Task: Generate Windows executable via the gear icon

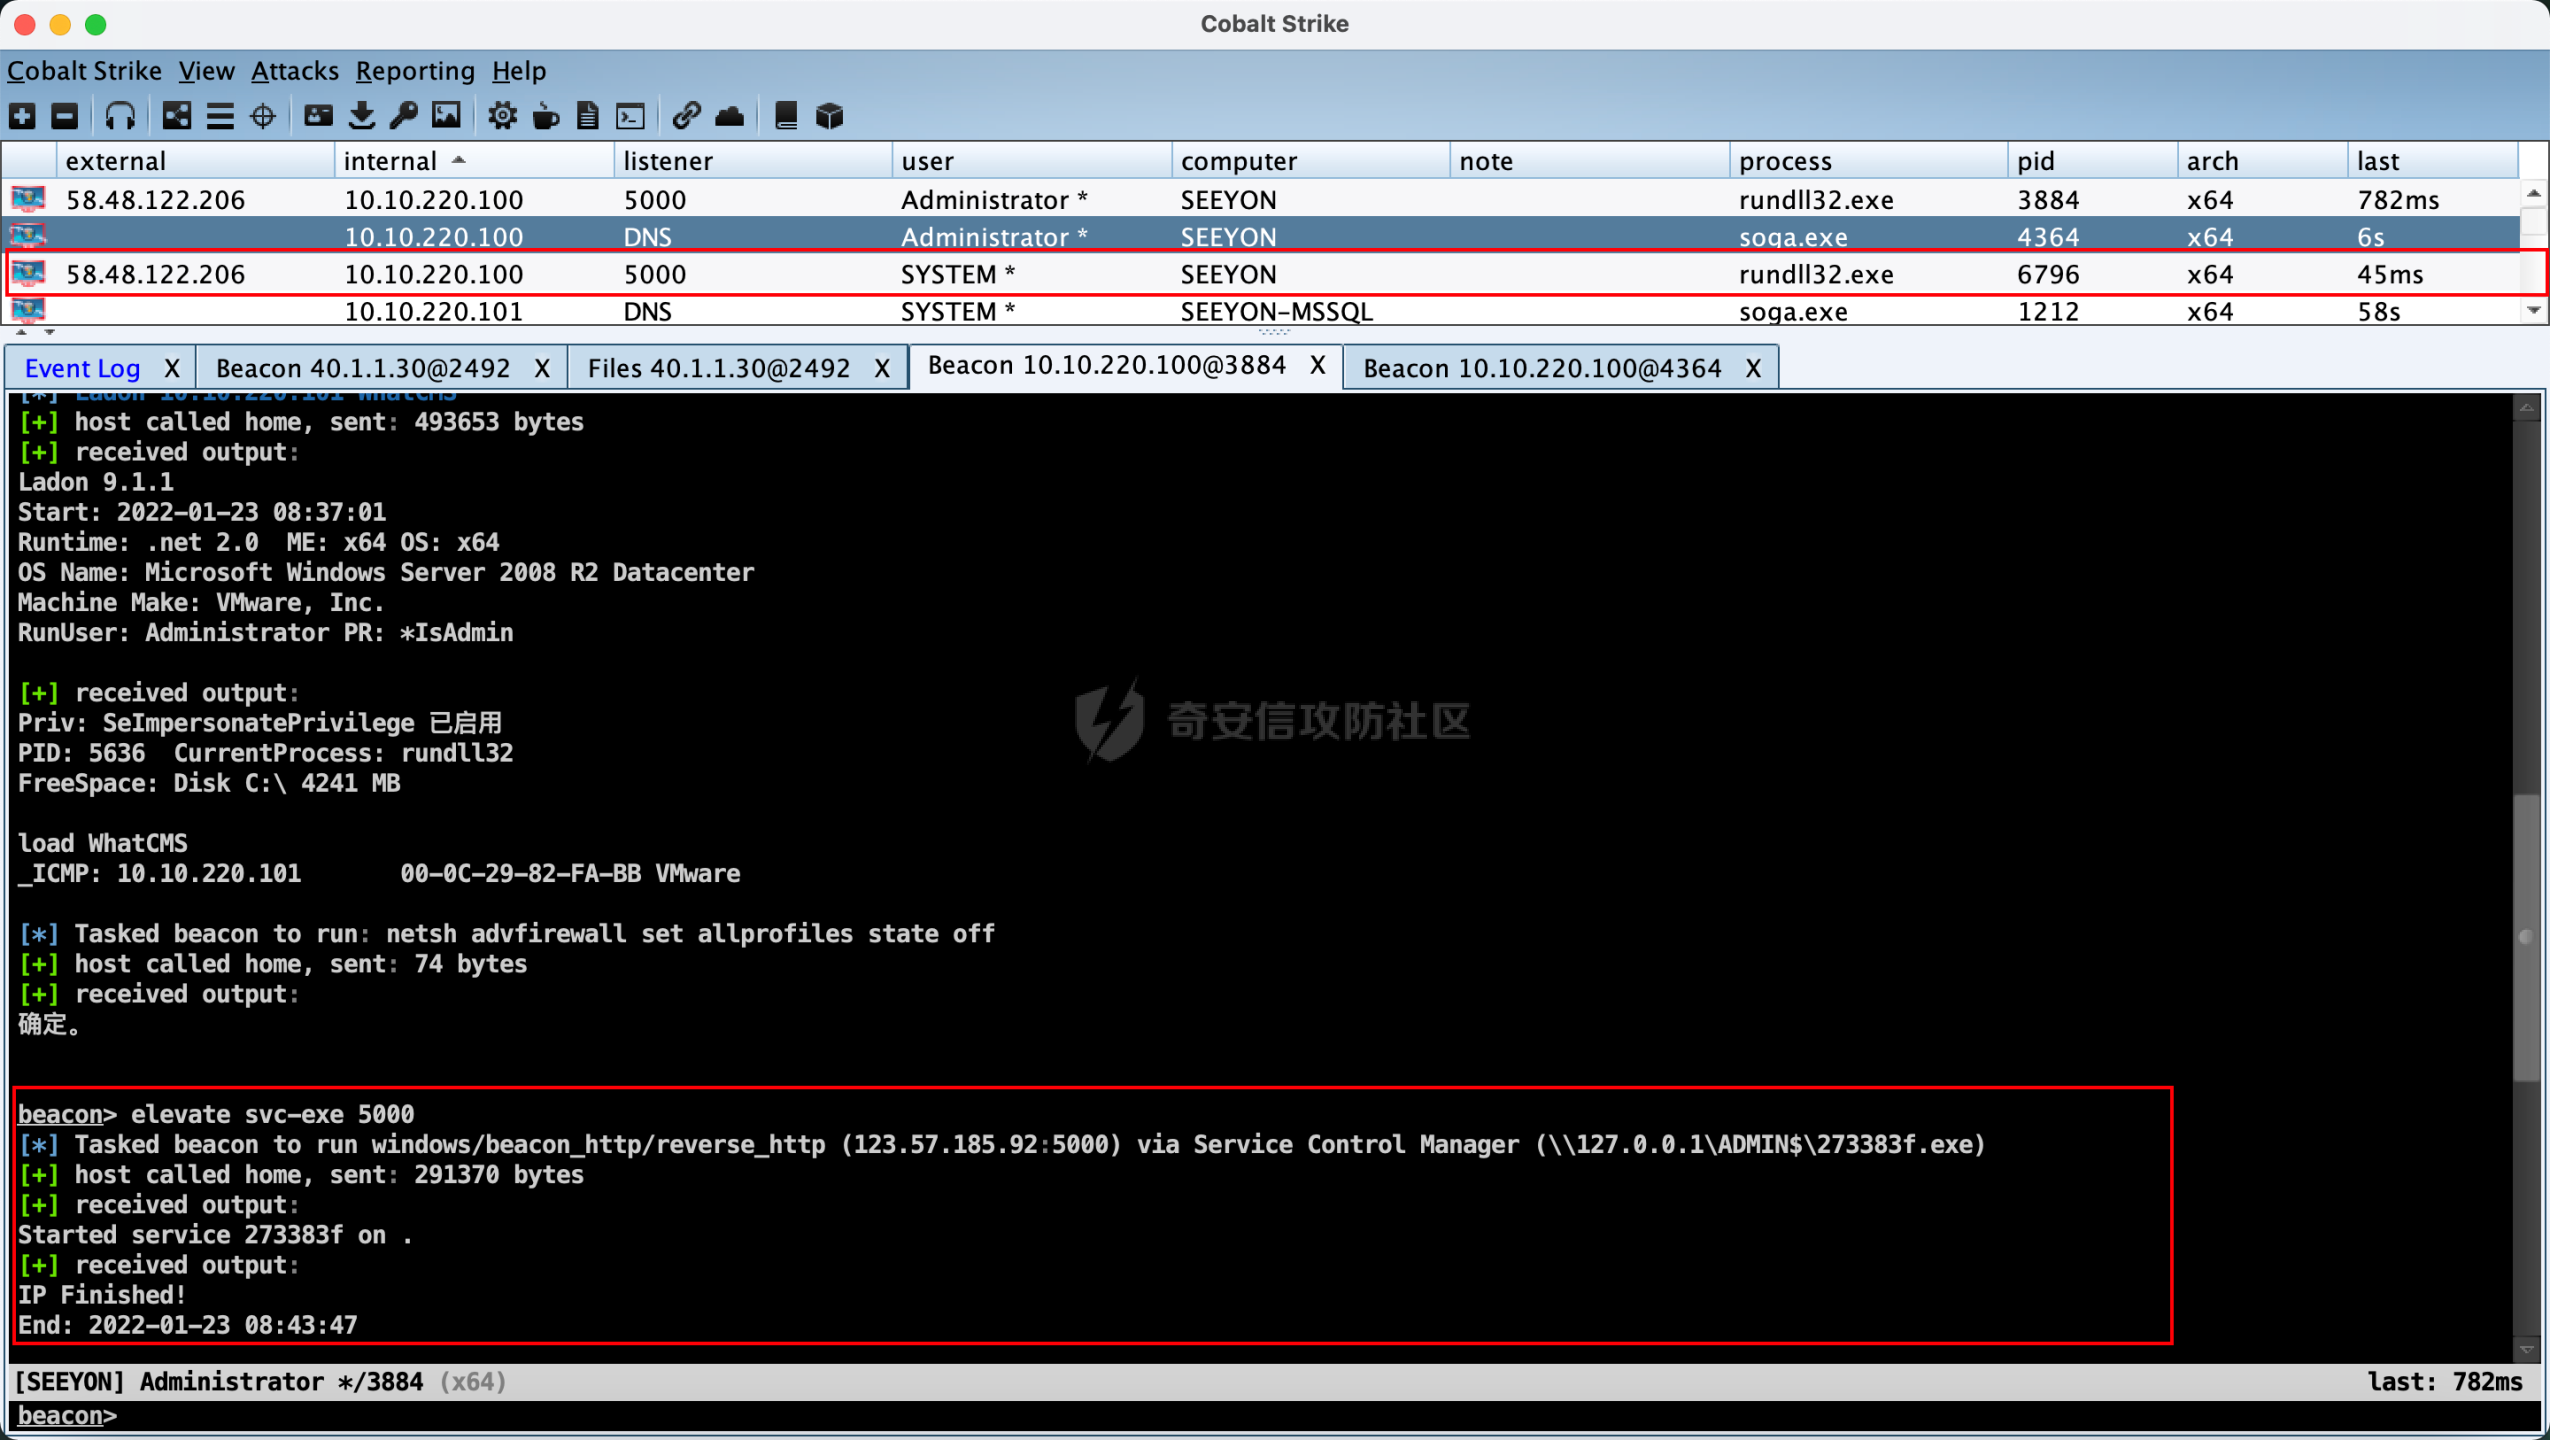Action: coord(502,116)
